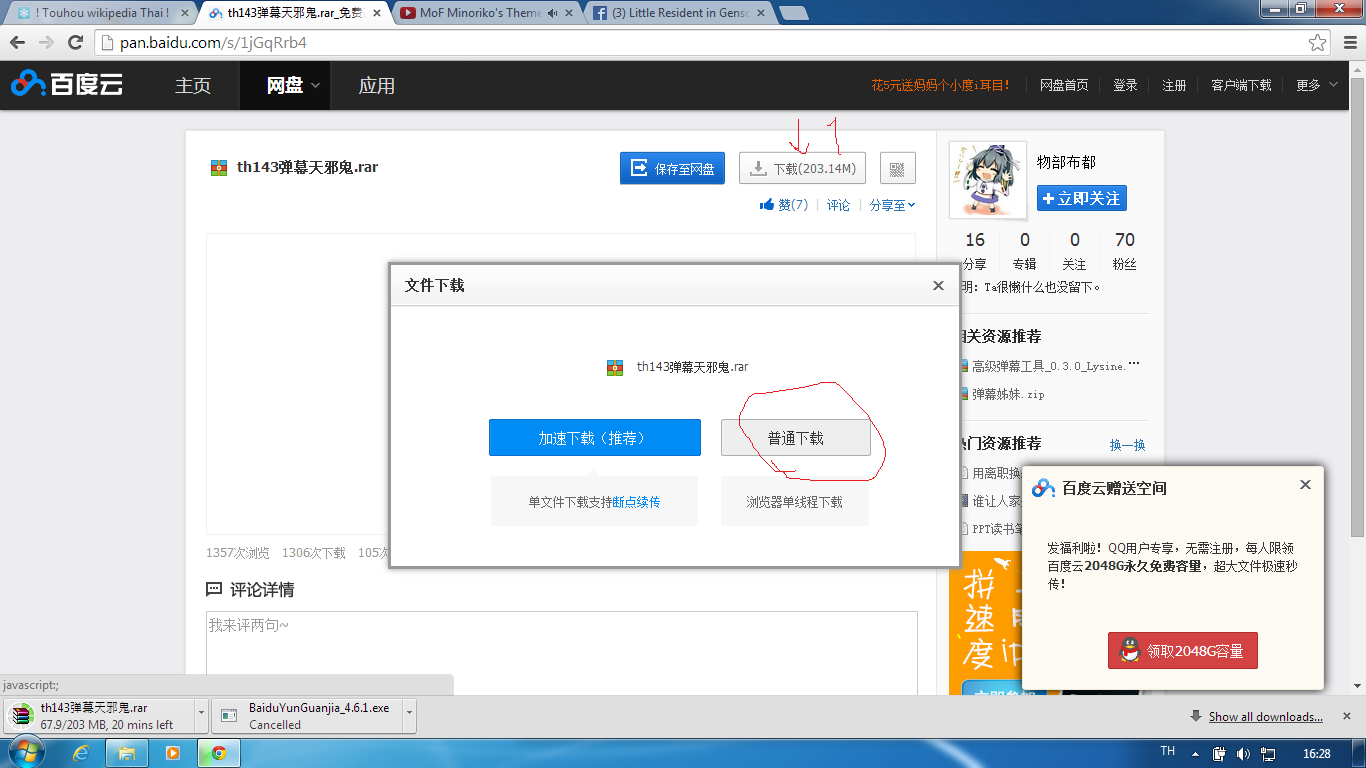Close the Little Resident in Gensokyo tab

click(x=760, y=13)
